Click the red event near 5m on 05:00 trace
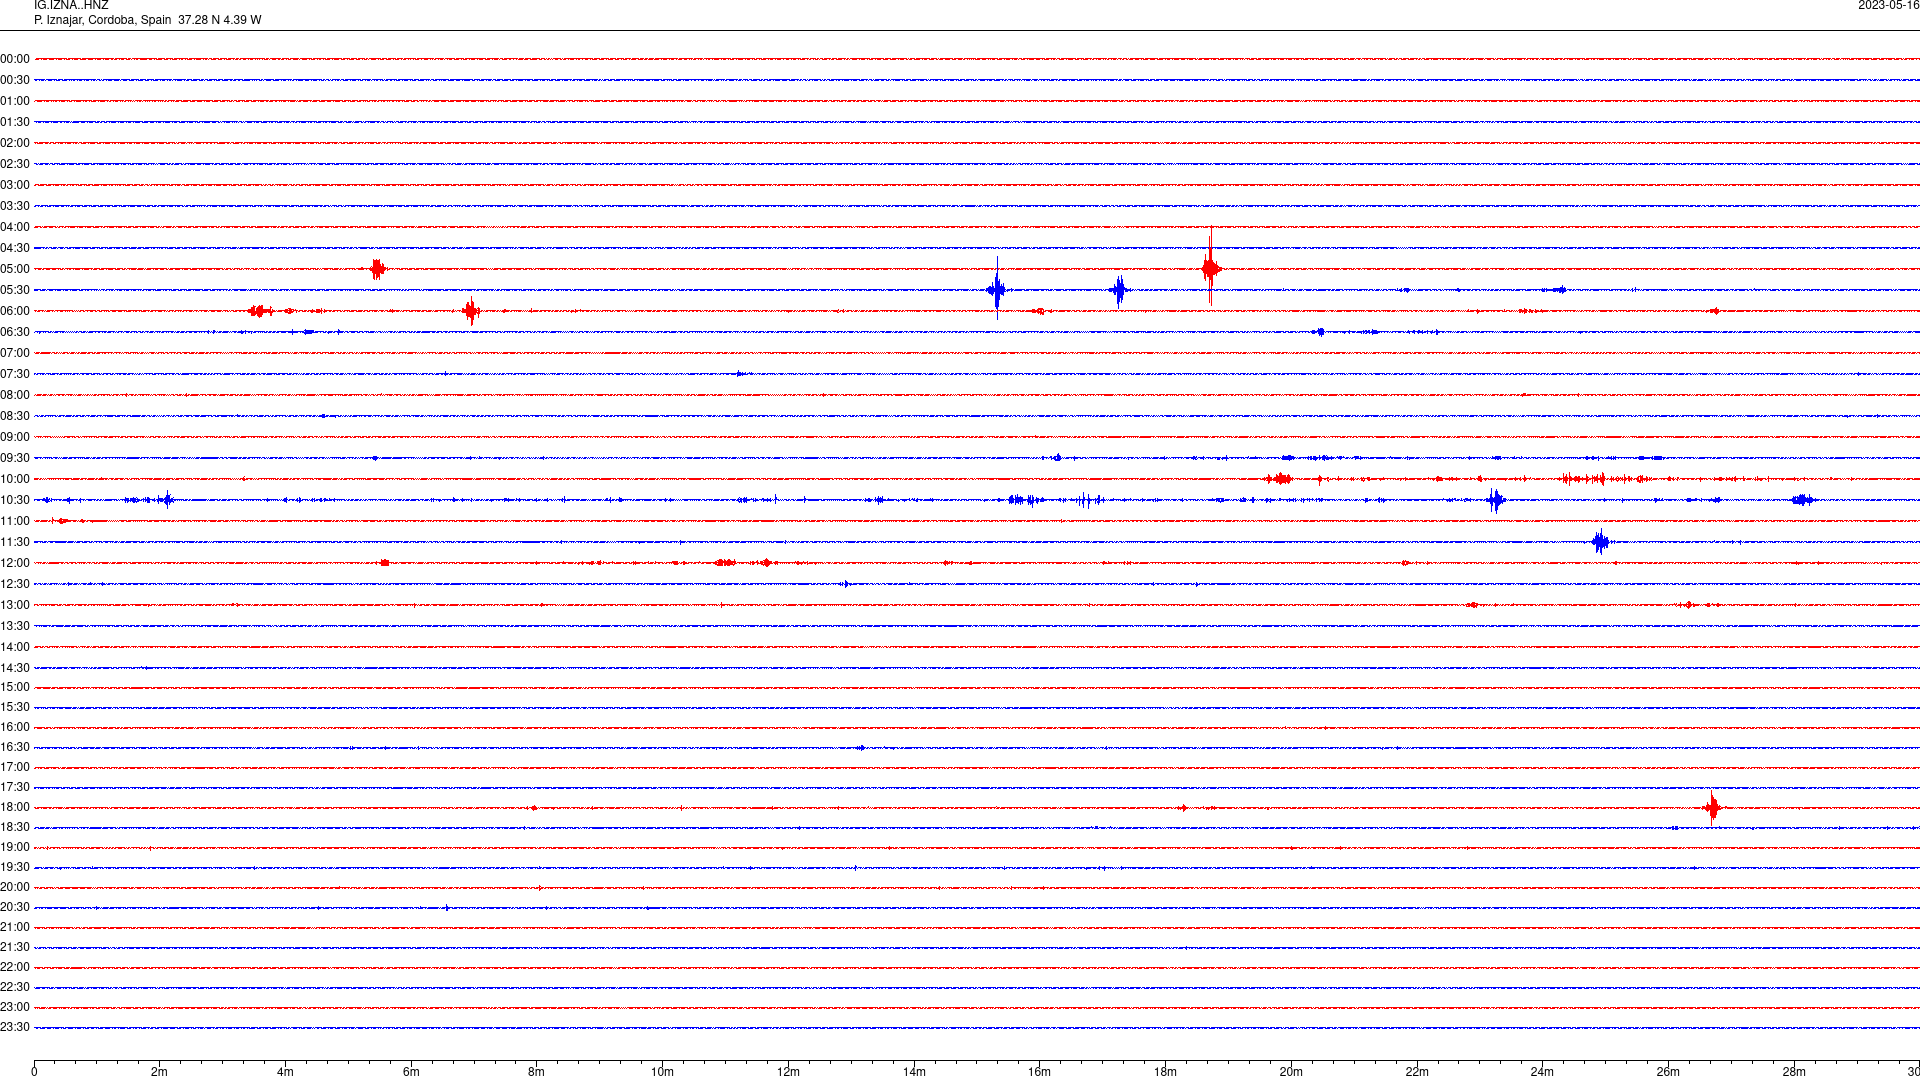The height and width of the screenshot is (1080, 1920). tap(377, 268)
